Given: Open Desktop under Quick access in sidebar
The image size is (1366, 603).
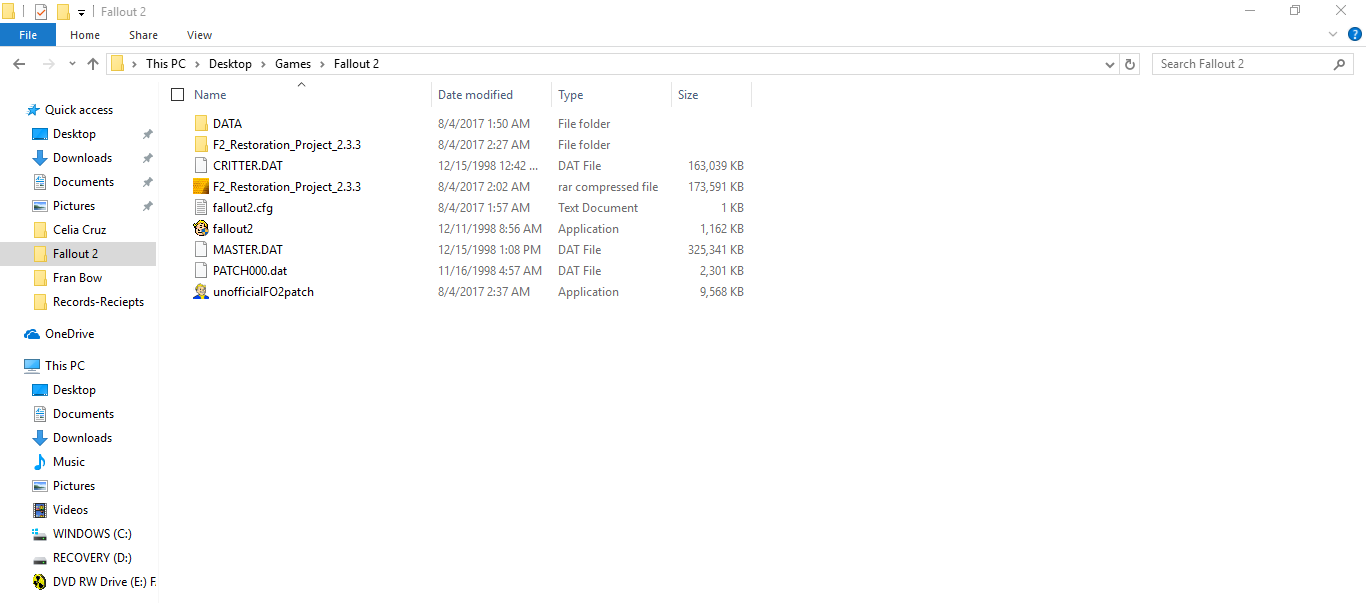Looking at the screenshot, I should 74,134.
